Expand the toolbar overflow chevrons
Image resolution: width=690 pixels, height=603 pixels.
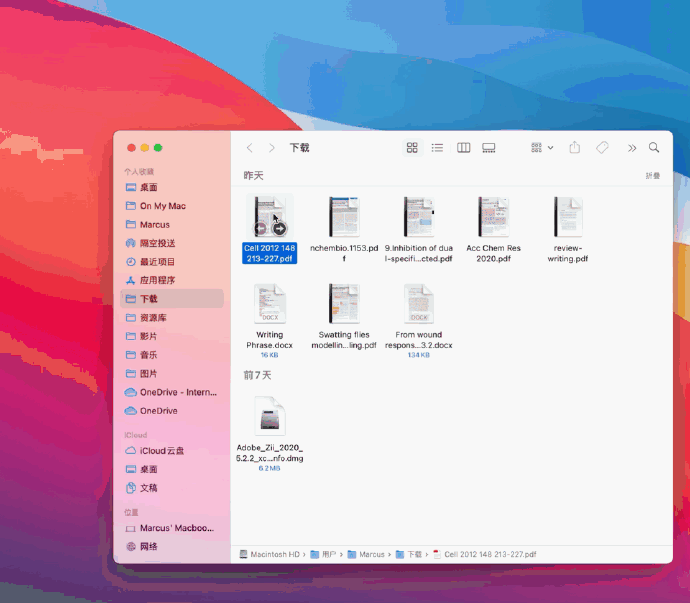click(x=632, y=148)
